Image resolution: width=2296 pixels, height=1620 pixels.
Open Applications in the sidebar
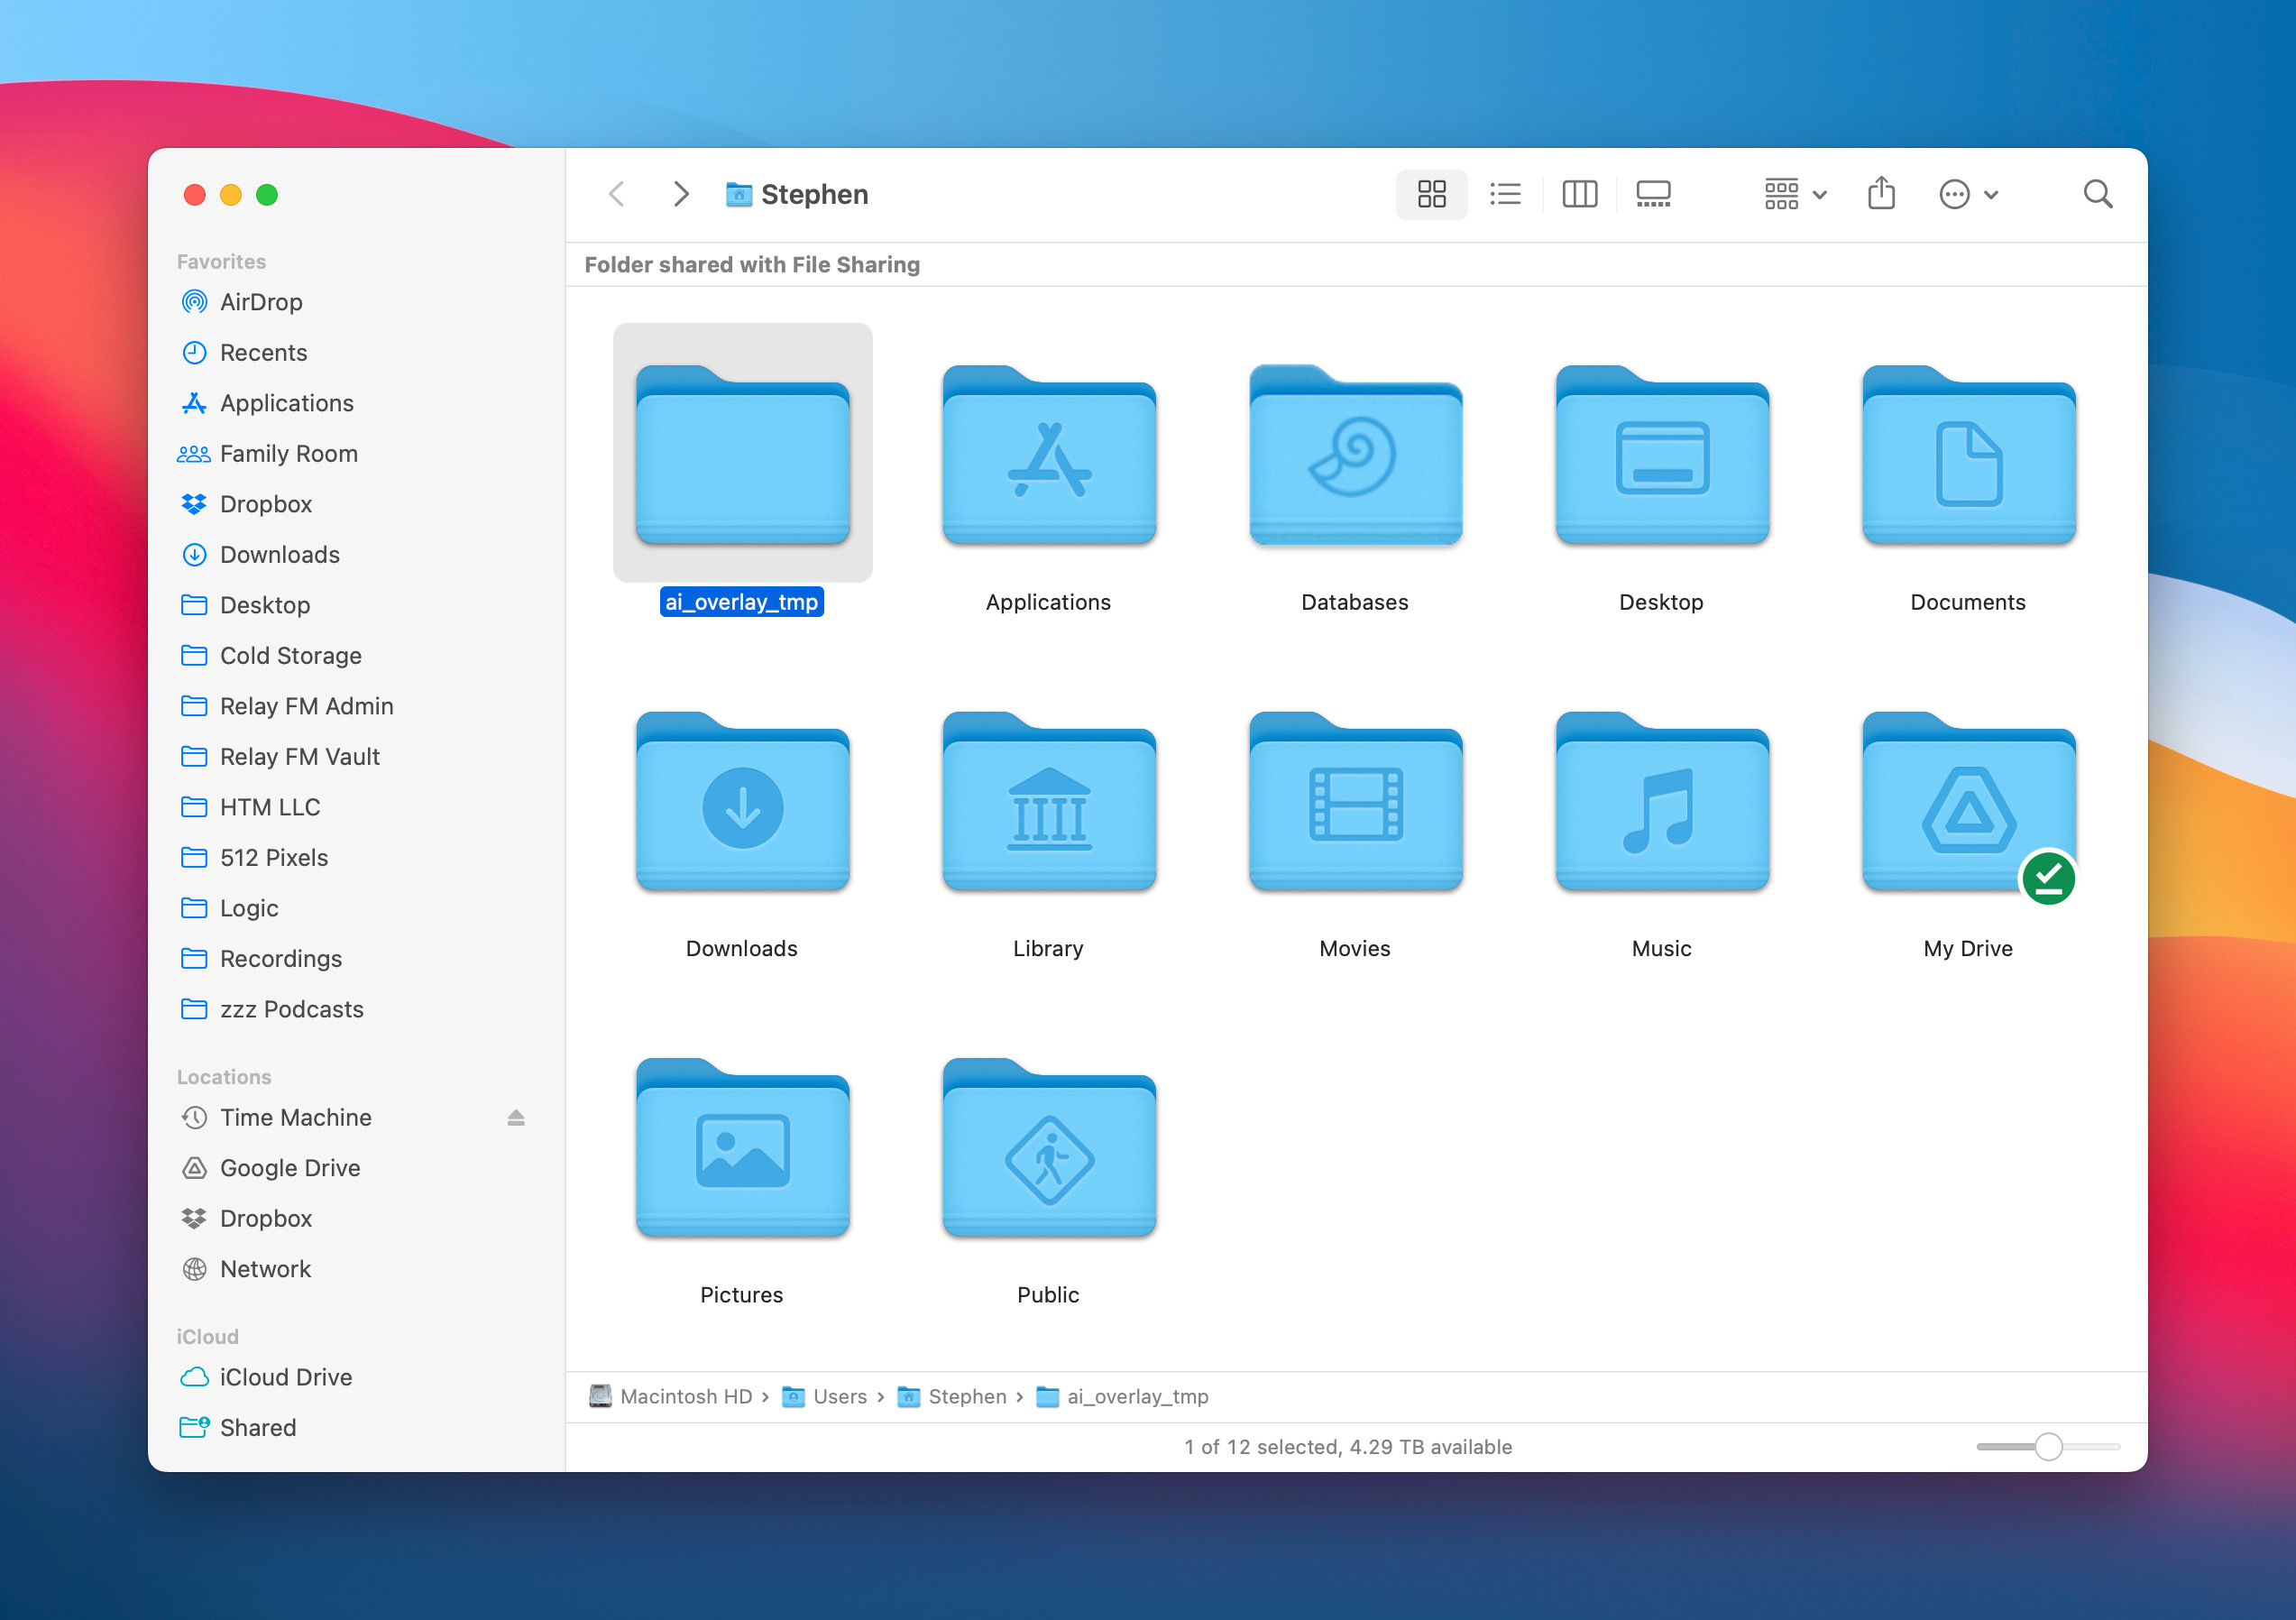(355, 403)
